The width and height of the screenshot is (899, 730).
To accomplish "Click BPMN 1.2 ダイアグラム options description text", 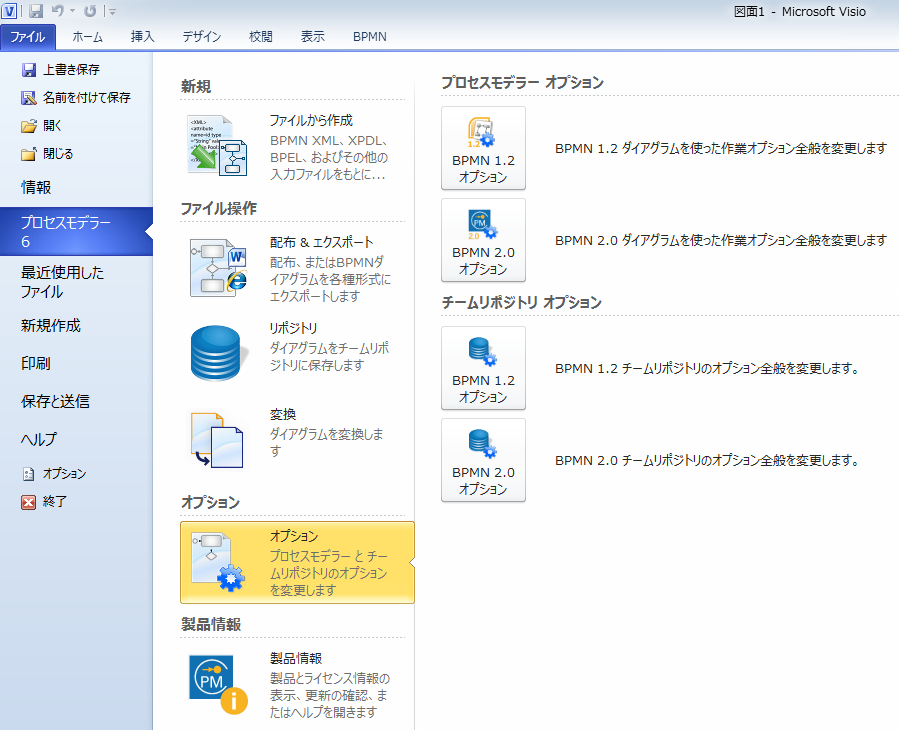I will click(x=721, y=149).
